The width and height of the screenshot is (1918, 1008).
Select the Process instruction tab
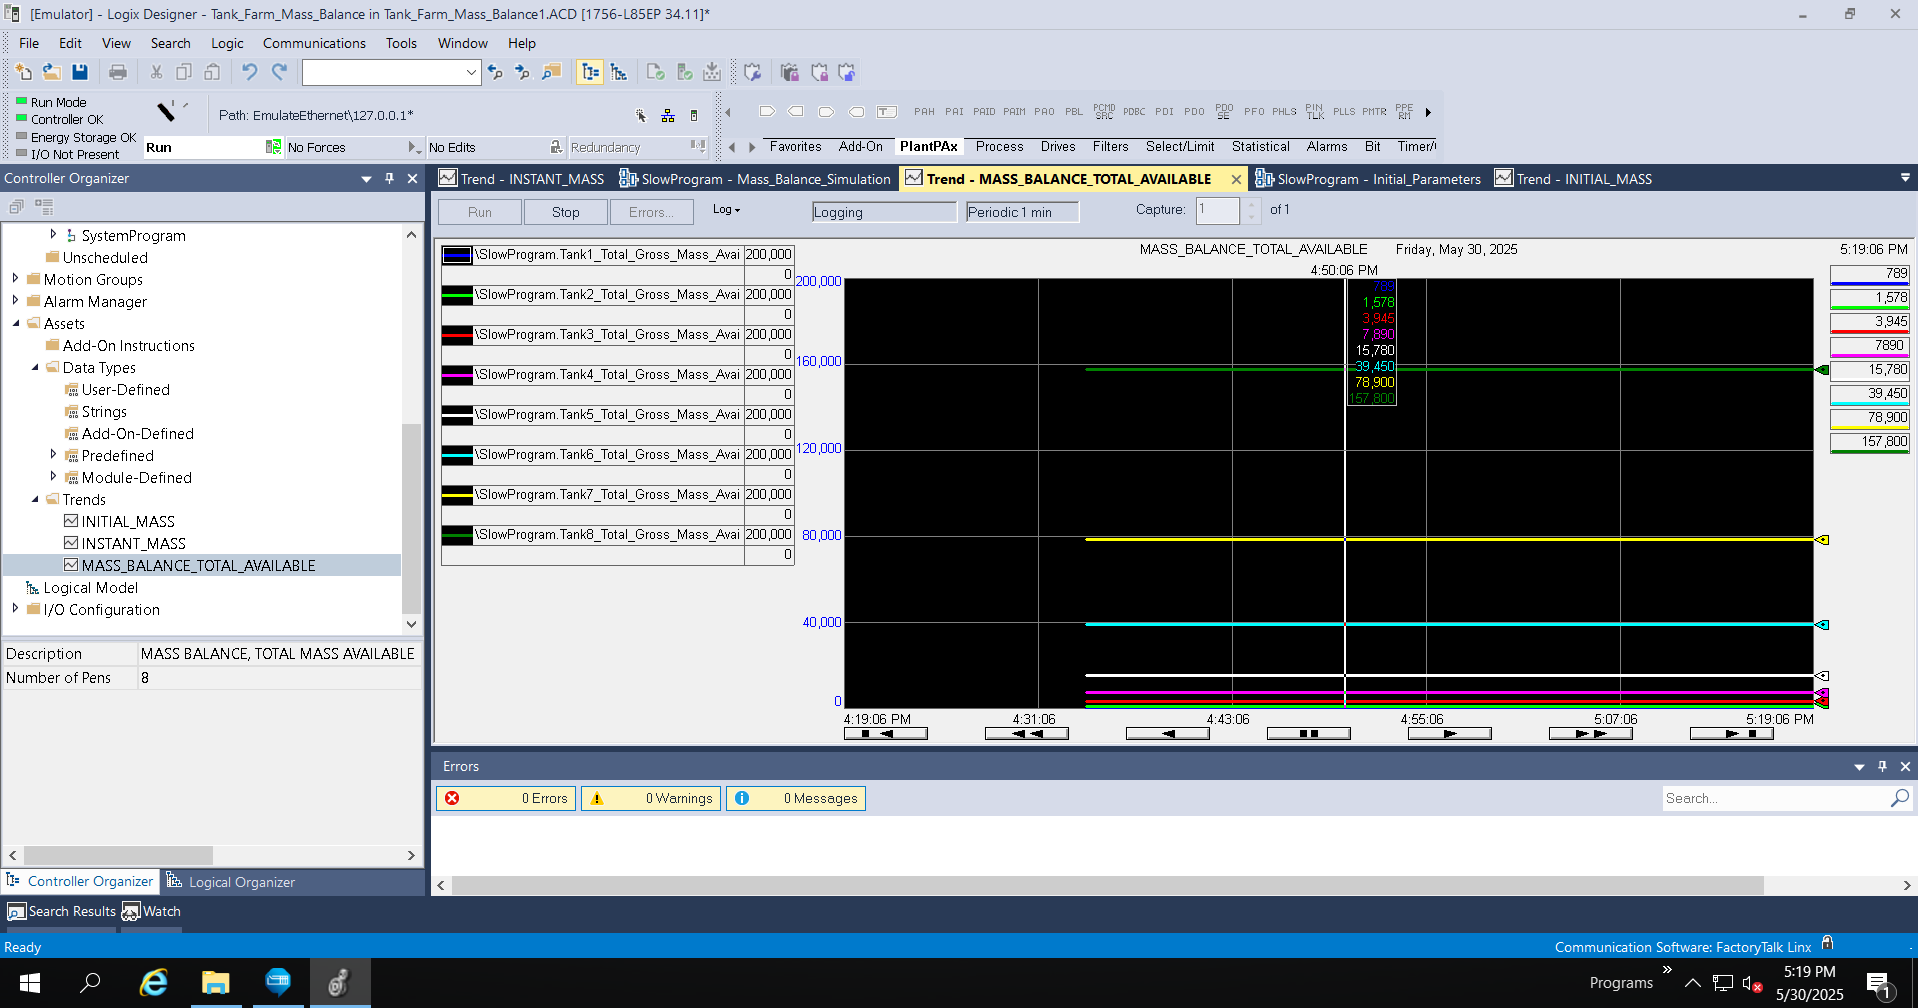pos(999,146)
